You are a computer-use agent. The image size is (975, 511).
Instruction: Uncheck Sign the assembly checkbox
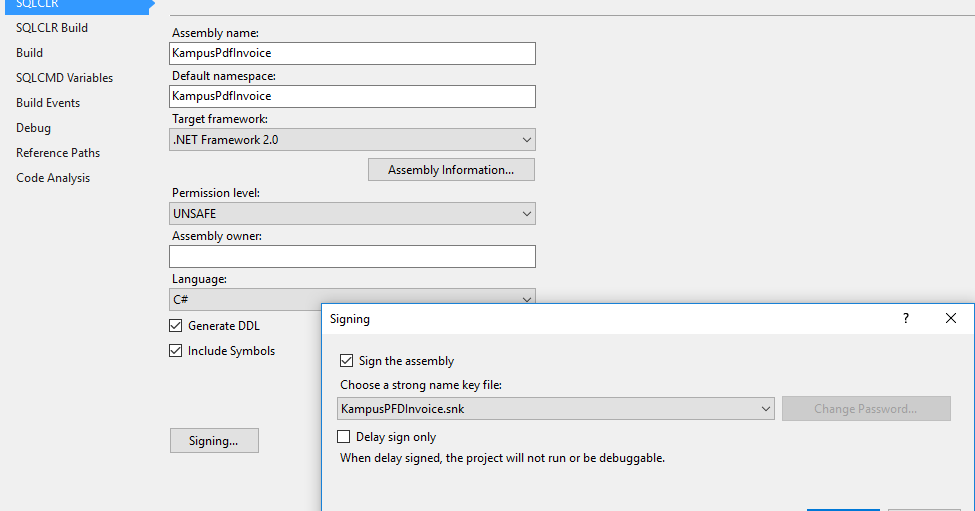coord(346,361)
